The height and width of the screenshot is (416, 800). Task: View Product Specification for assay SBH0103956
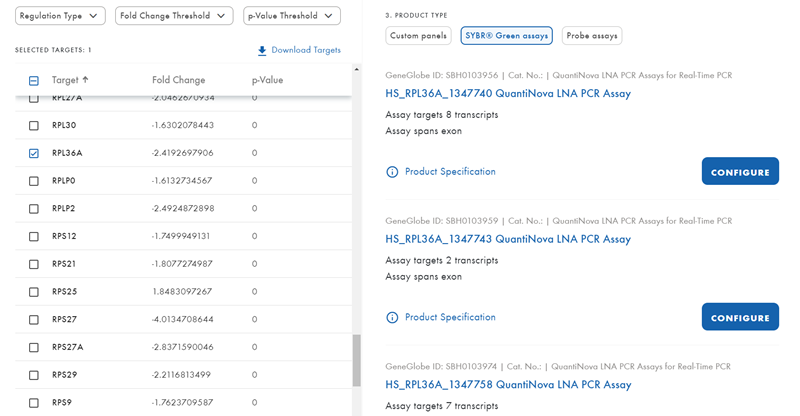[450, 172]
